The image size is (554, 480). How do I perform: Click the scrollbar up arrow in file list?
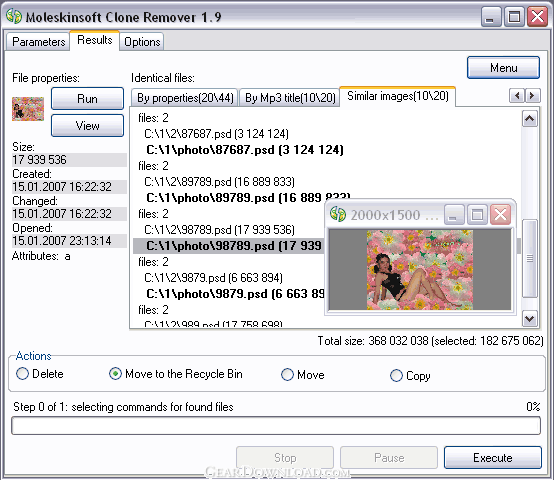(530, 119)
